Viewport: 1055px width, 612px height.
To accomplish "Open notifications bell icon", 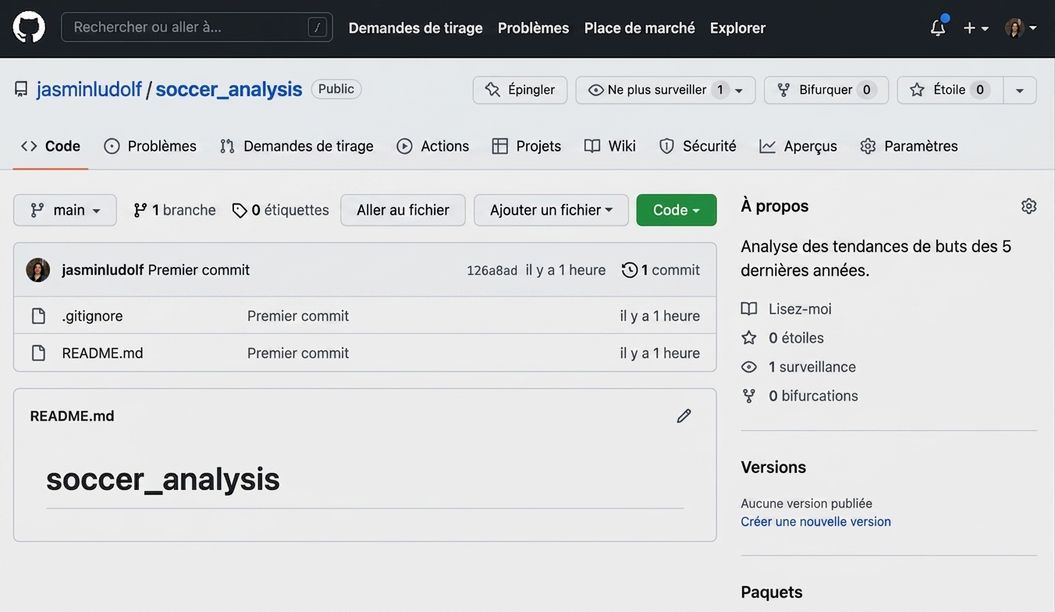I will (938, 28).
